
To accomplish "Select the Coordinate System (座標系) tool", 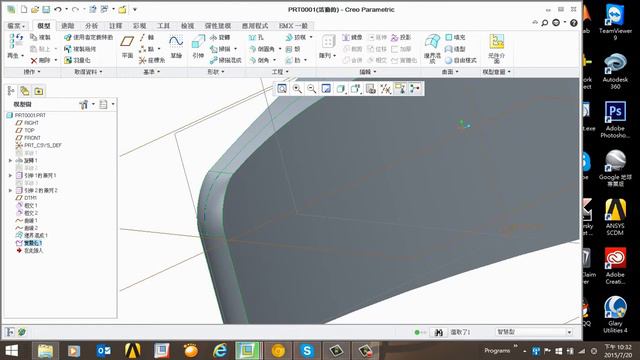I will (x=151, y=60).
